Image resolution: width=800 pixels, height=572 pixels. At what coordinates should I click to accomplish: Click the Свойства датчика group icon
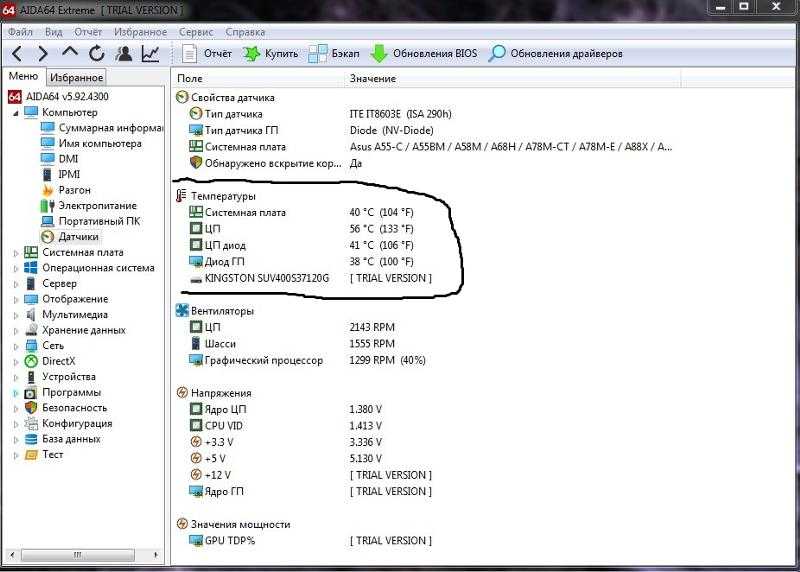point(182,97)
